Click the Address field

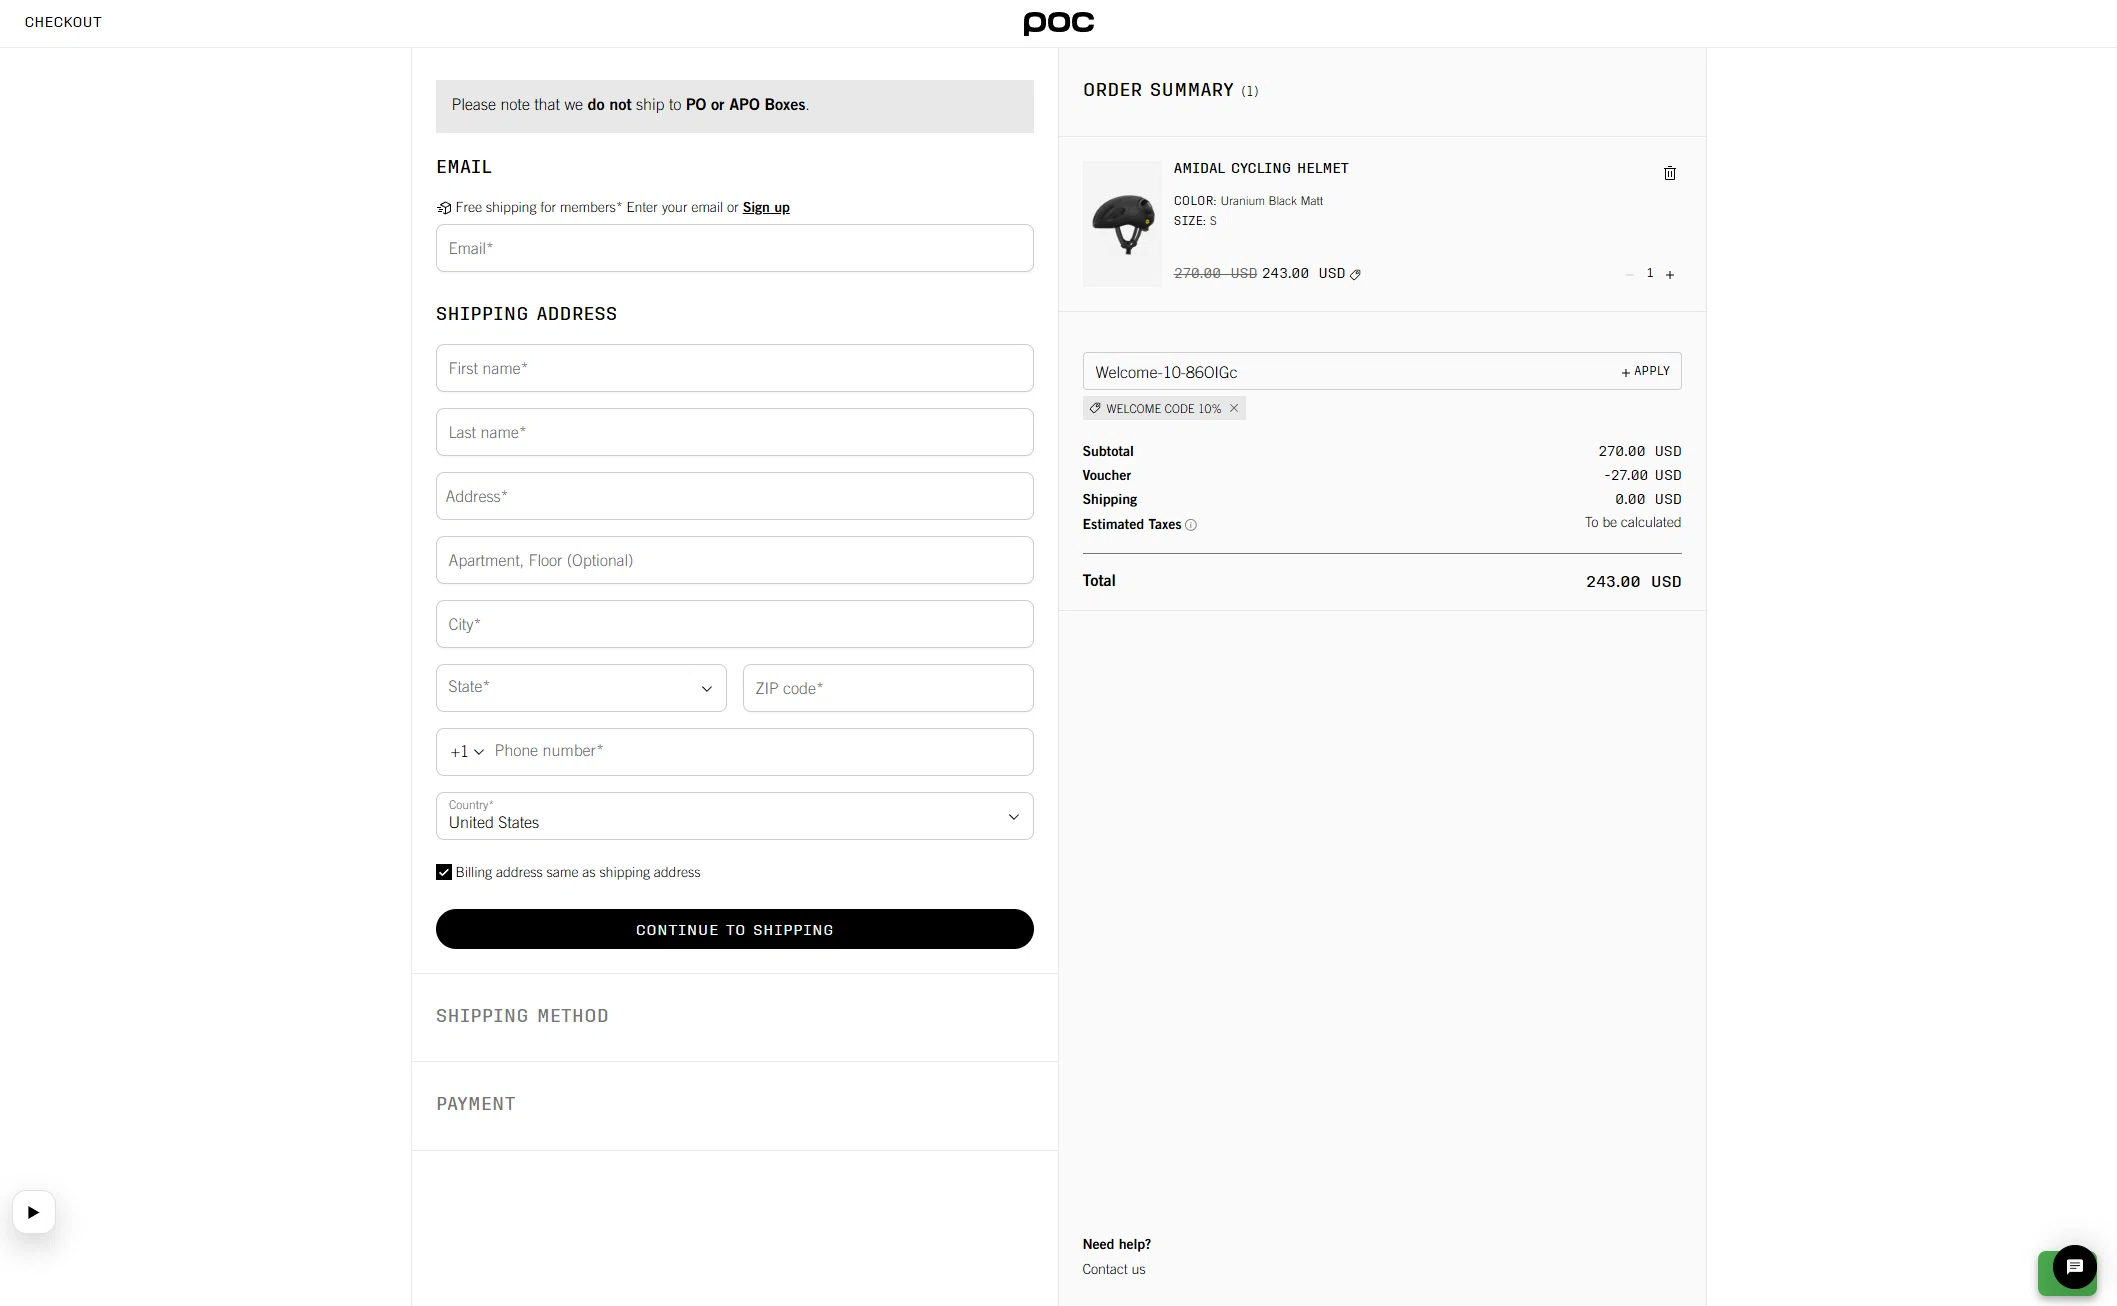click(734, 496)
